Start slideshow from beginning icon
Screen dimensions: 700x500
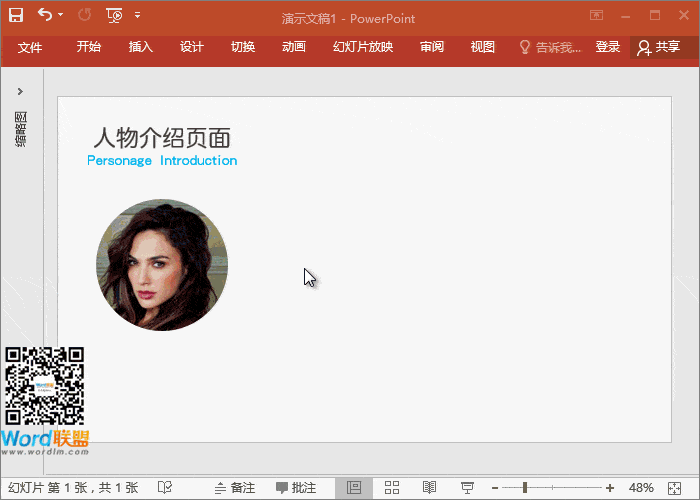[x=114, y=15]
